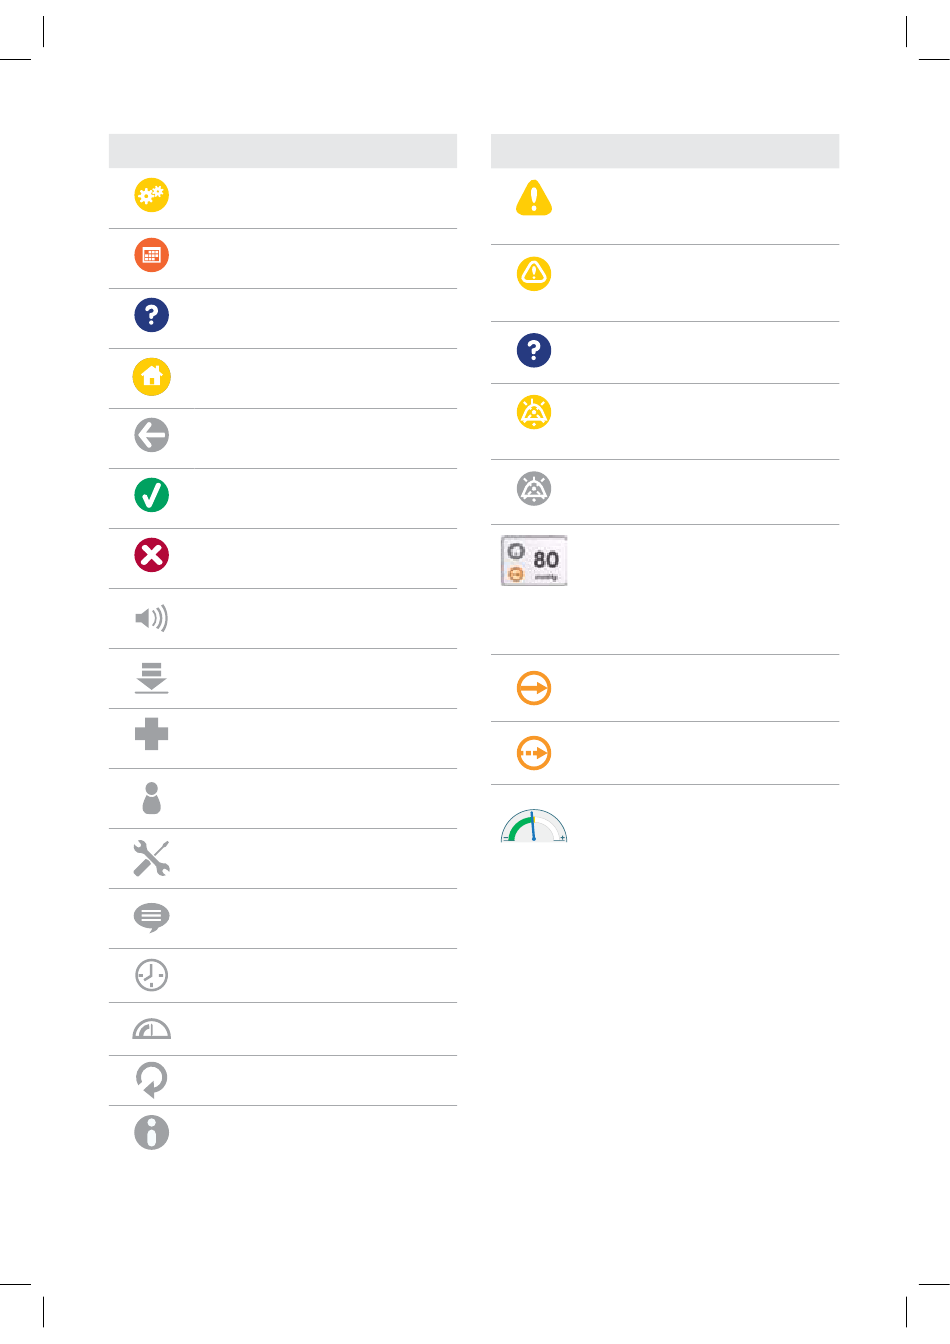950x1344 pixels.
Task: Click the gray circular refresh arrow icon
Action: pos(152,1080)
